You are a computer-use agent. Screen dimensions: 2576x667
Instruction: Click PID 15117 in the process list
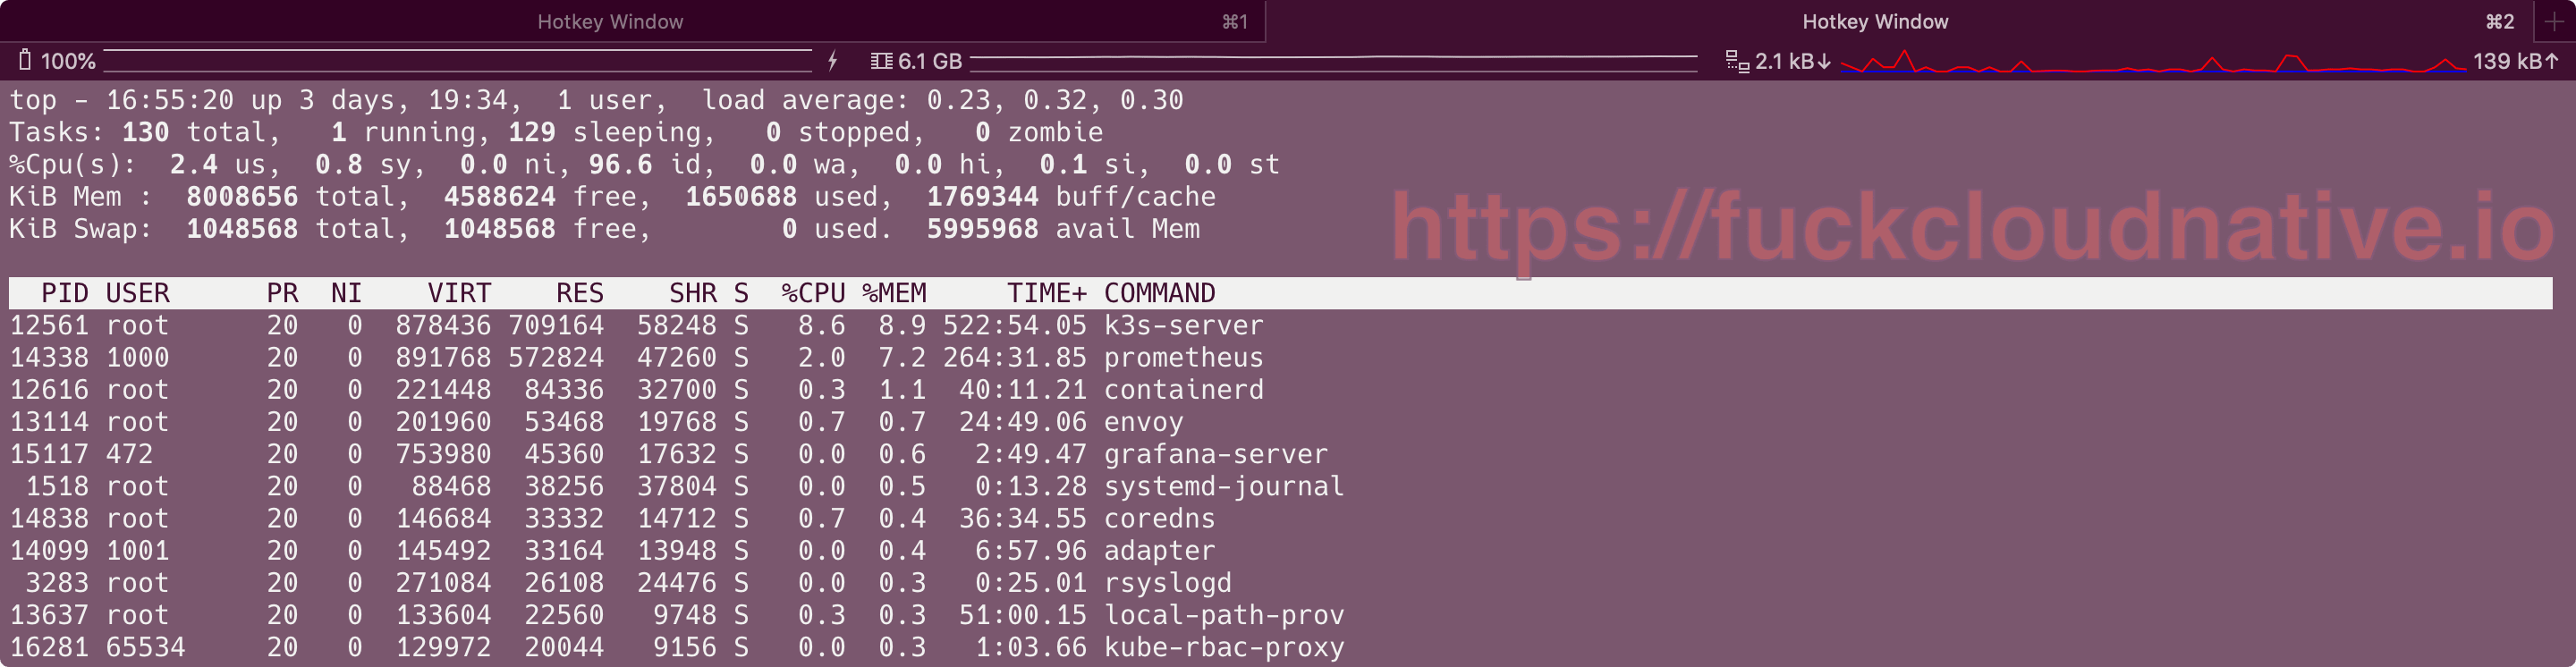tap(49, 454)
